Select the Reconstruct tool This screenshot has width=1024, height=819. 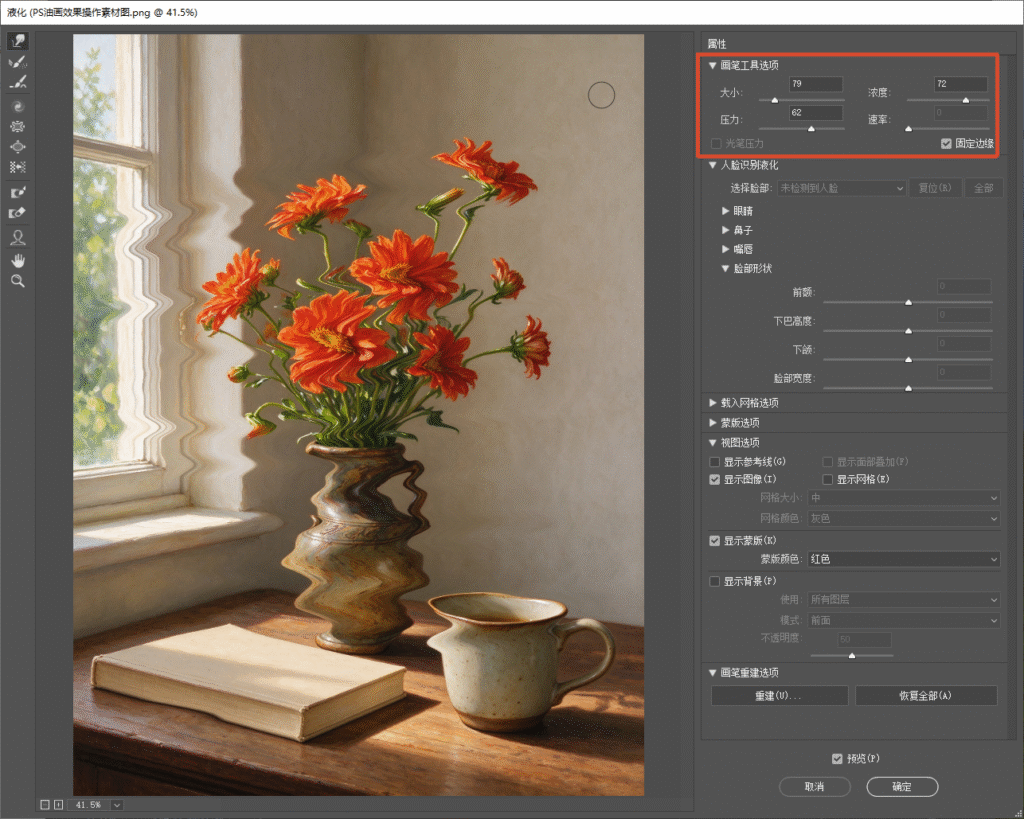[18, 62]
